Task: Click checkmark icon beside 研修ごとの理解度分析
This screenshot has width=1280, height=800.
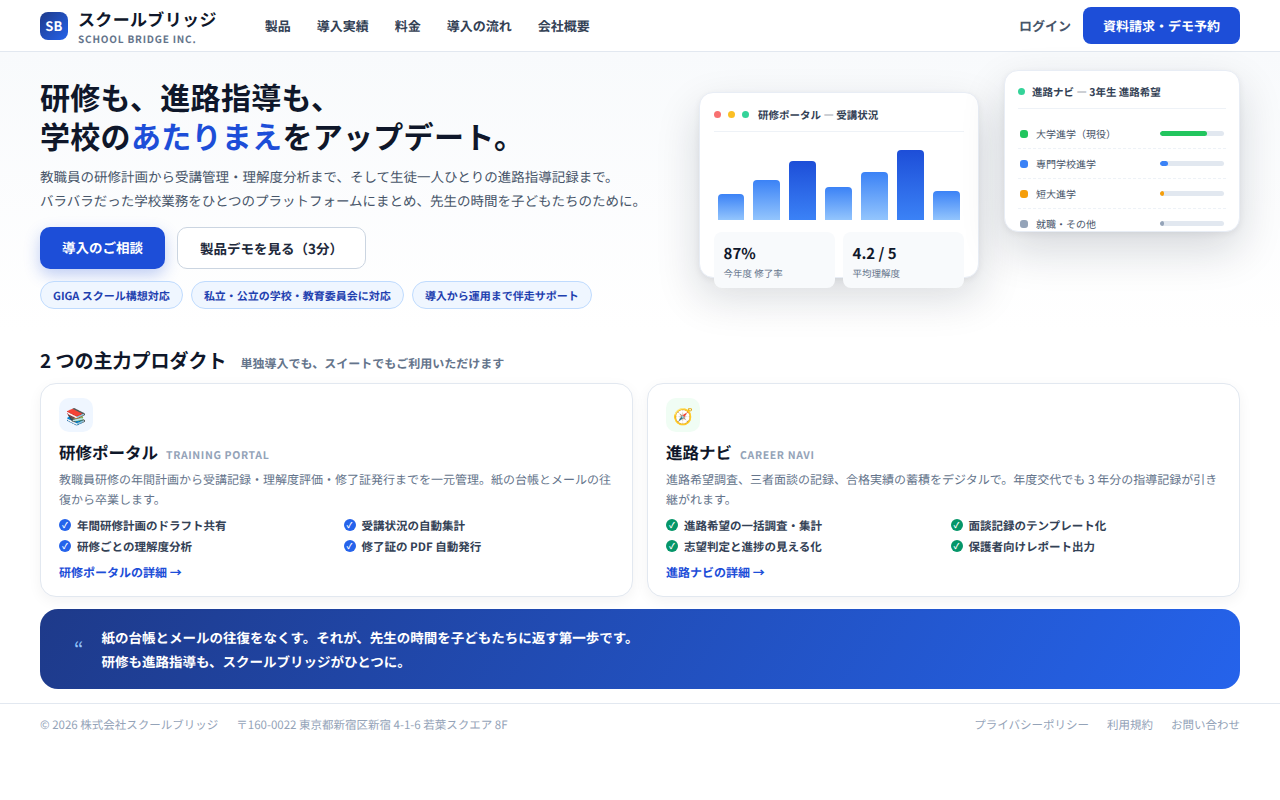Action: click(x=65, y=546)
